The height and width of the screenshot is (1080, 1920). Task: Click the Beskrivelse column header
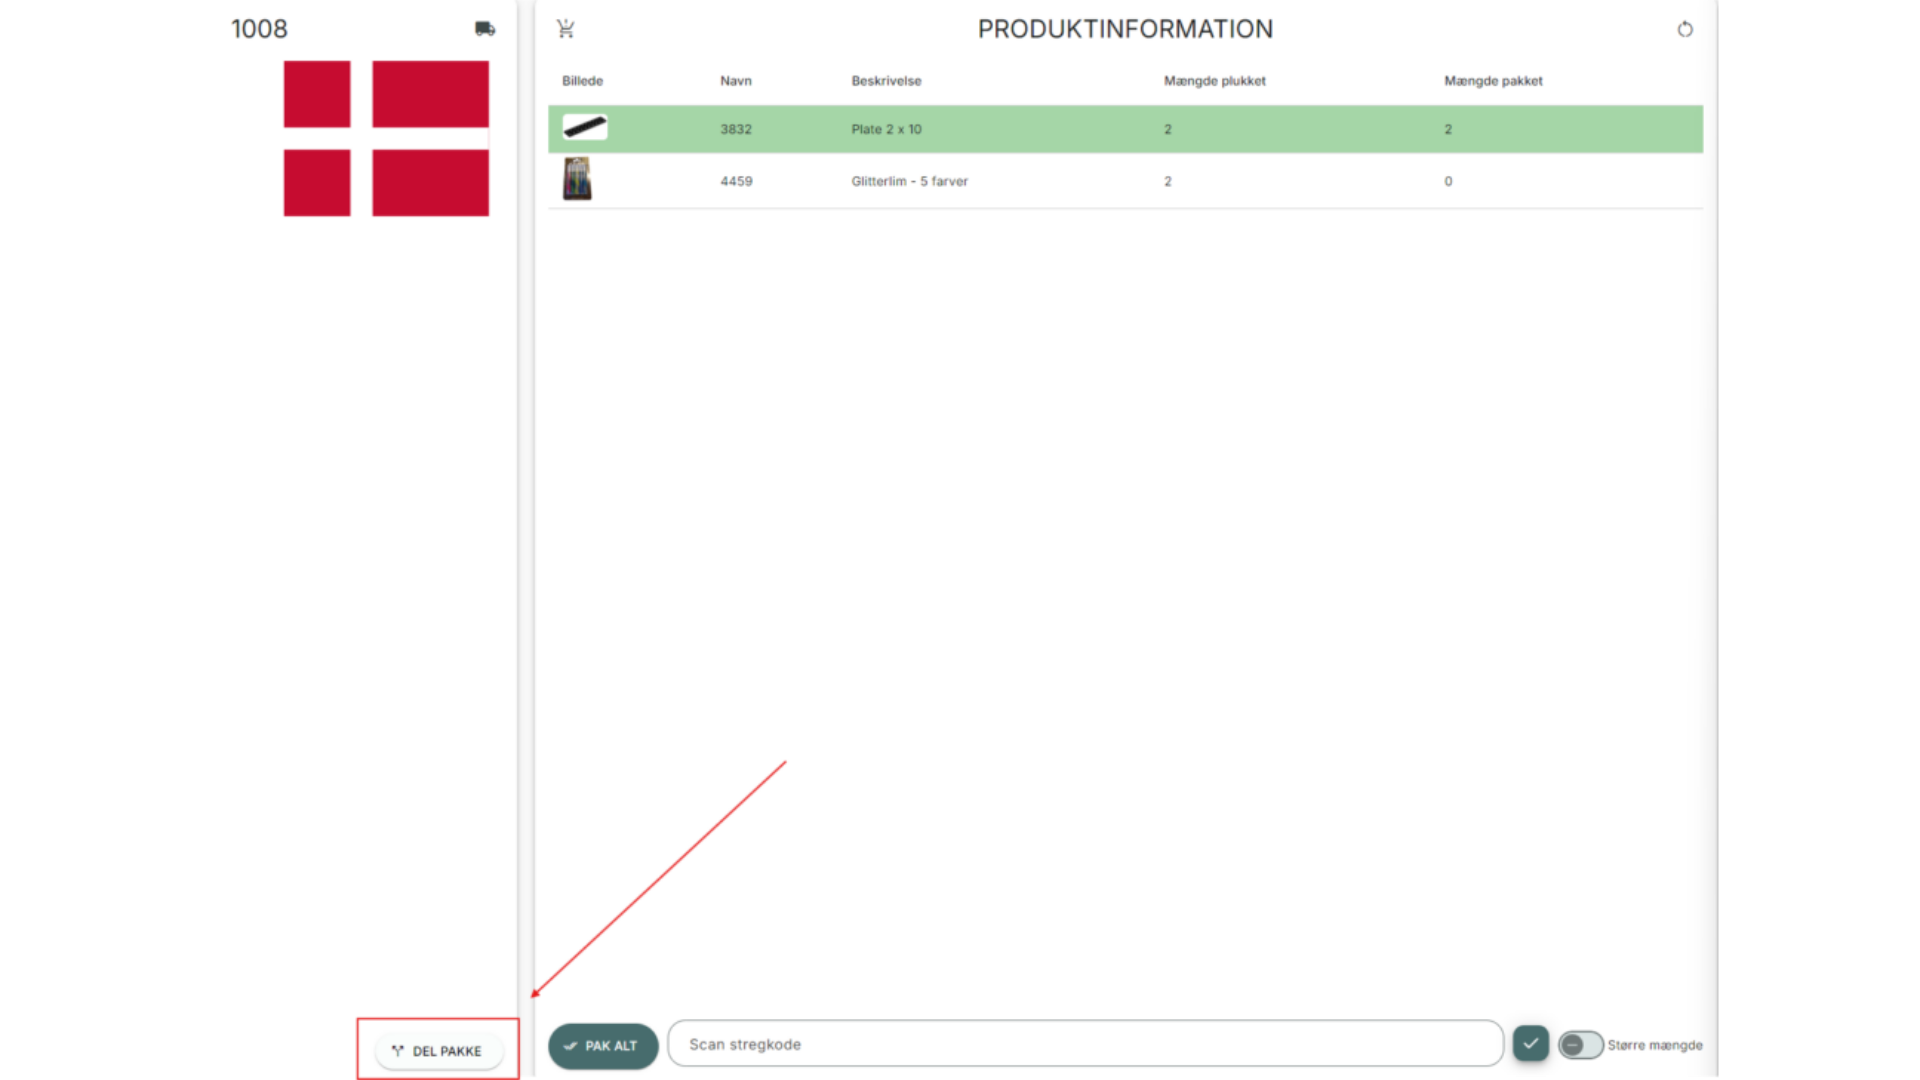pos(886,81)
